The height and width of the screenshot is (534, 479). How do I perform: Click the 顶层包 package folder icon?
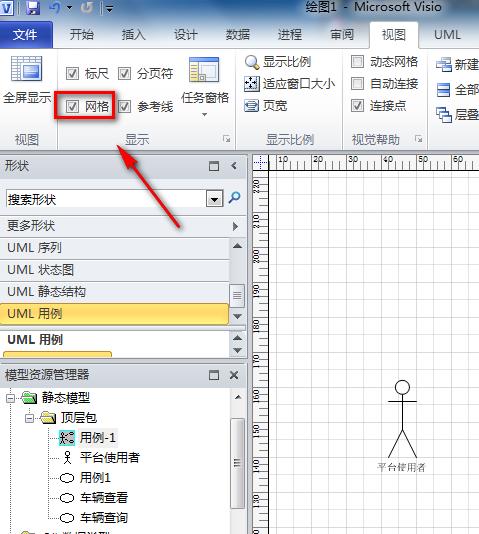tap(48, 418)
